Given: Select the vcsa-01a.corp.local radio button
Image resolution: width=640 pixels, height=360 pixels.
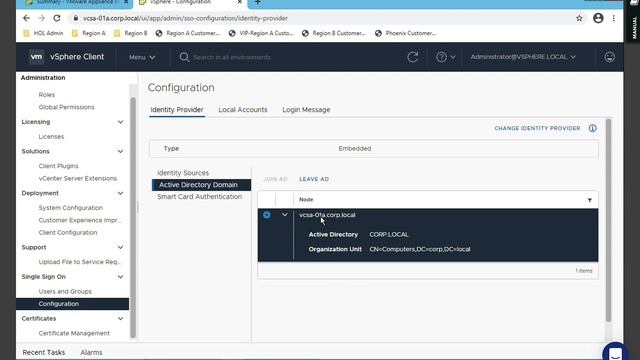Looking at the screenshot, I should pyautogui.click(x=267, y=215).
